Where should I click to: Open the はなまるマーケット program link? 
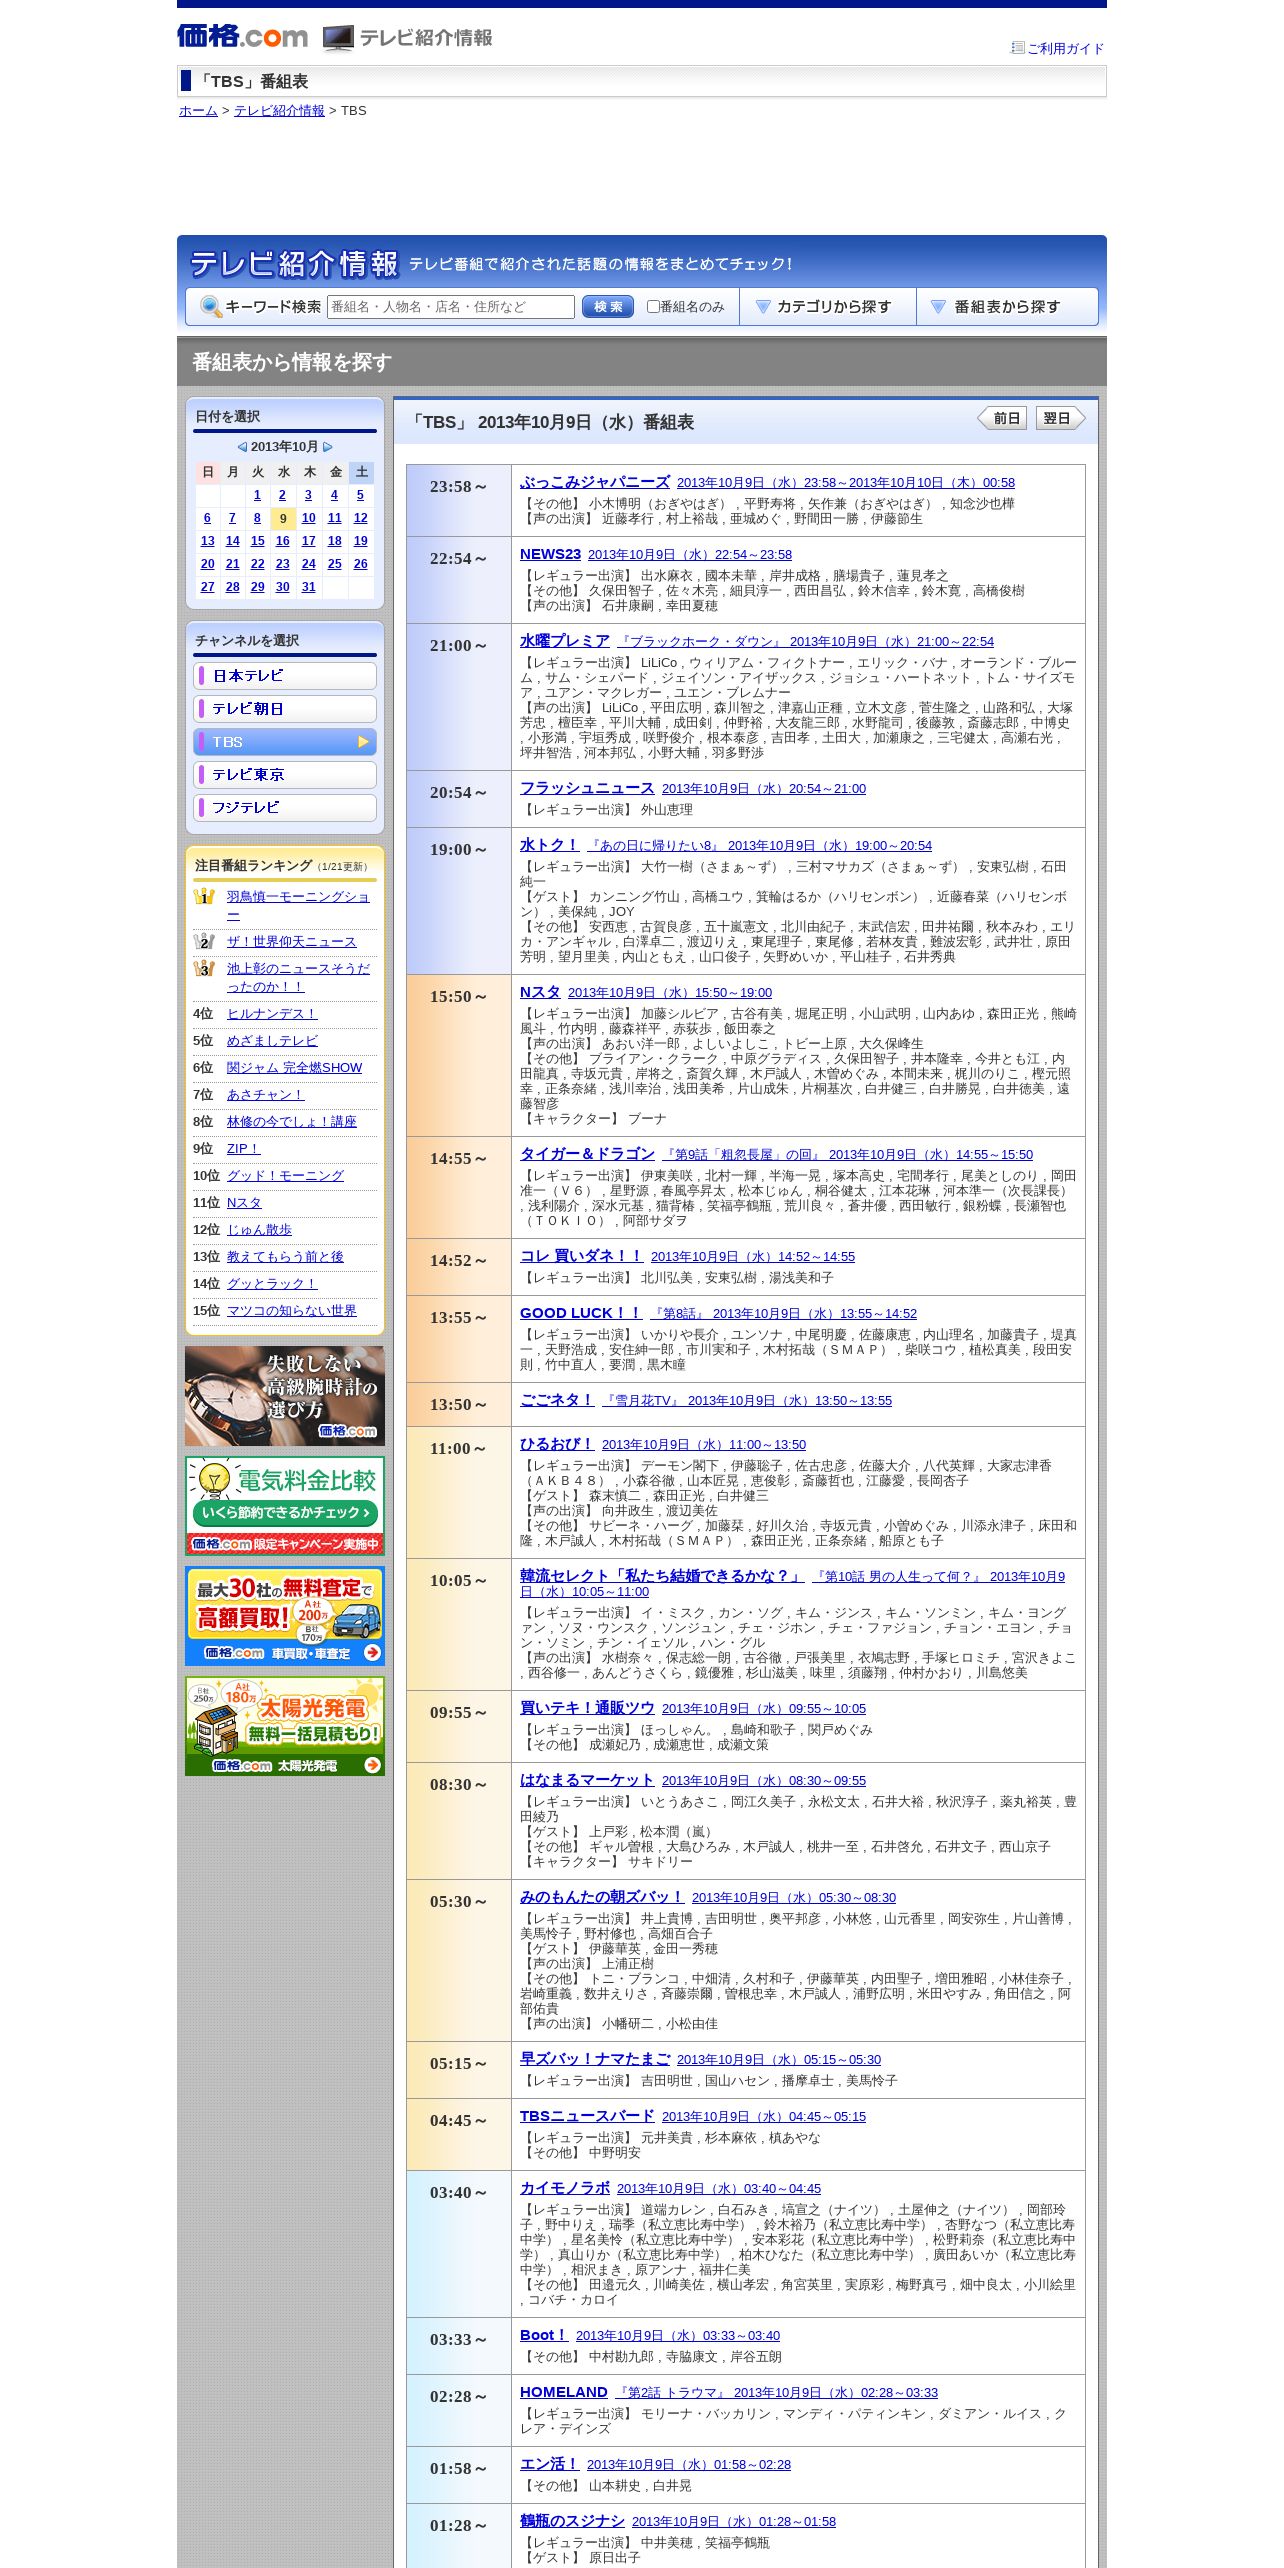[587, 1780]
